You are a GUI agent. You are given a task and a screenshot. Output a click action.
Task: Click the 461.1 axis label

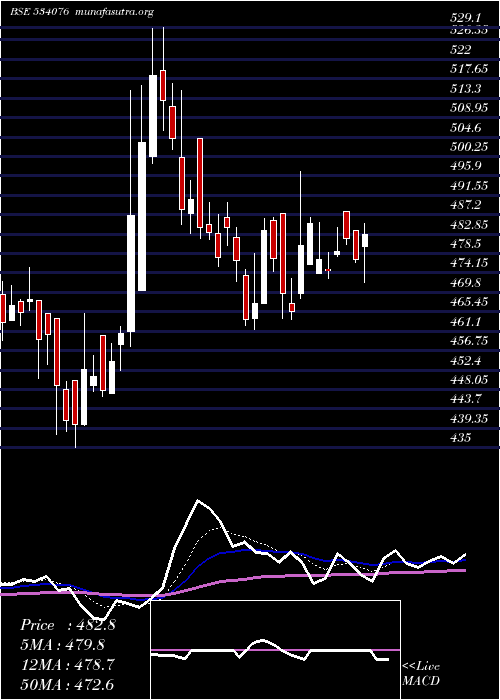point(466,322)
